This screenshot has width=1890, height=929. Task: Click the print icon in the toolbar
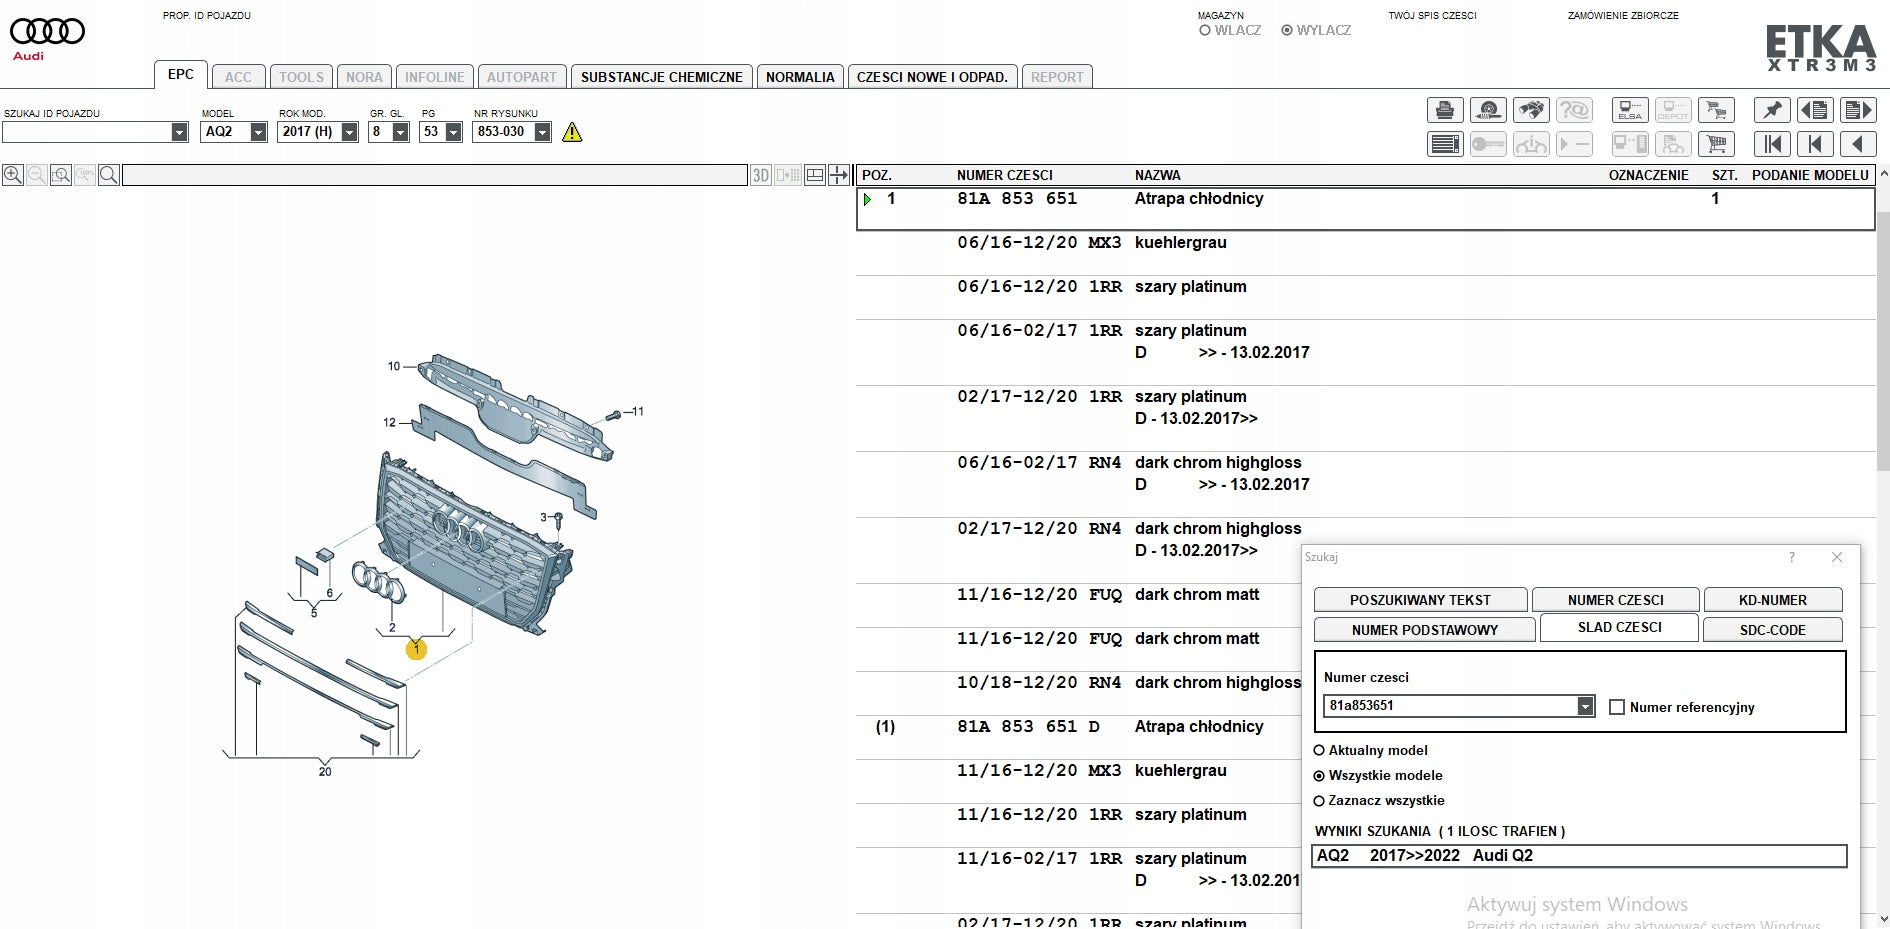click(x=1445, y=110)
